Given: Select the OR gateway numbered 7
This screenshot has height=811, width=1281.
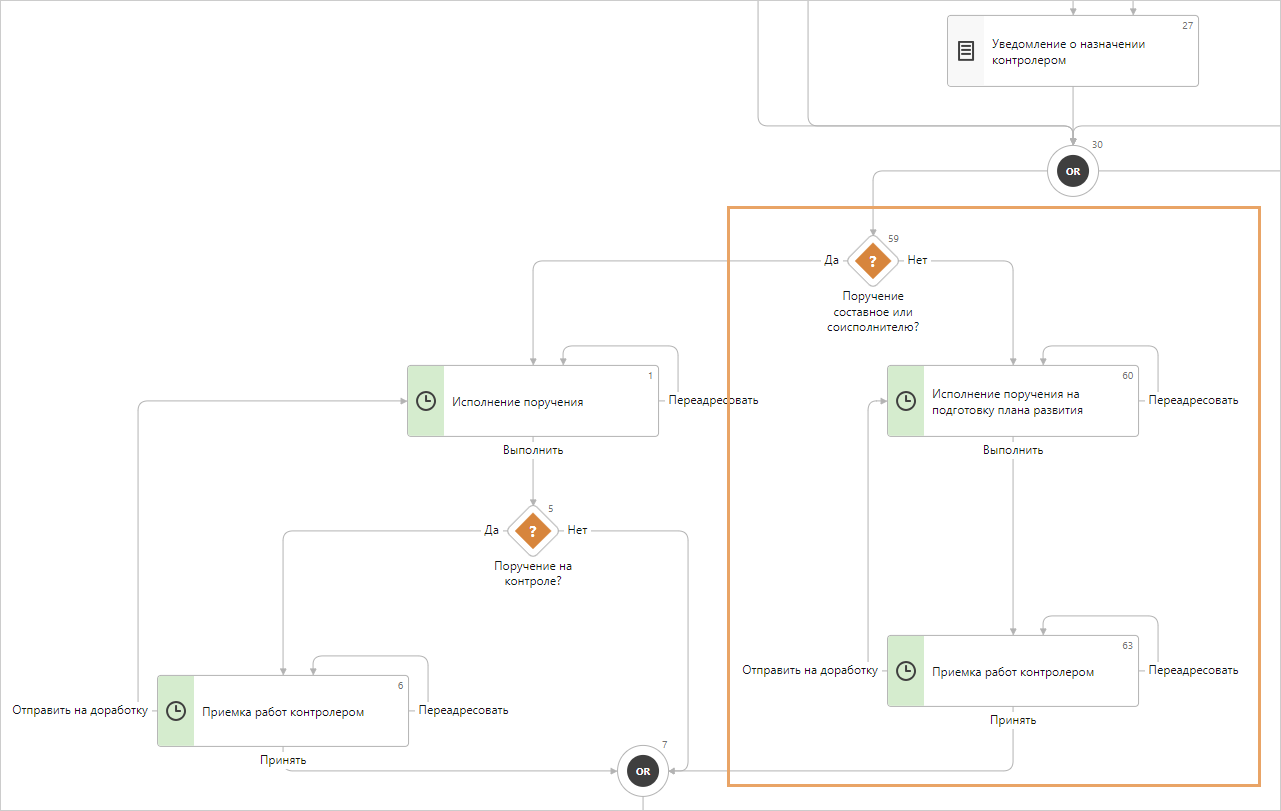Looking at the screenshot, I should coord(642,771).
